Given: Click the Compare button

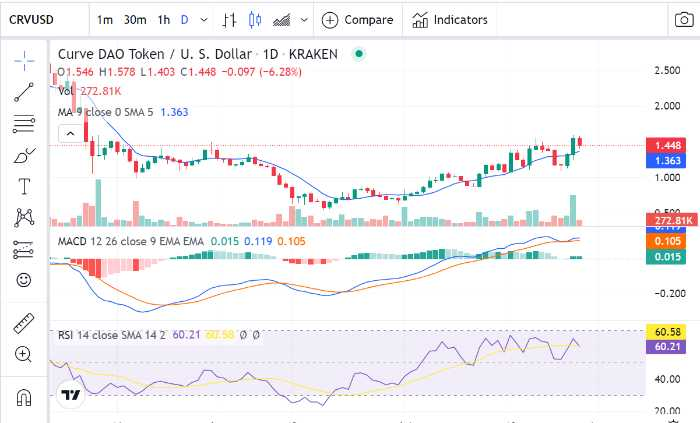Looking at the screenshot, I should click(x=358, y=20).
